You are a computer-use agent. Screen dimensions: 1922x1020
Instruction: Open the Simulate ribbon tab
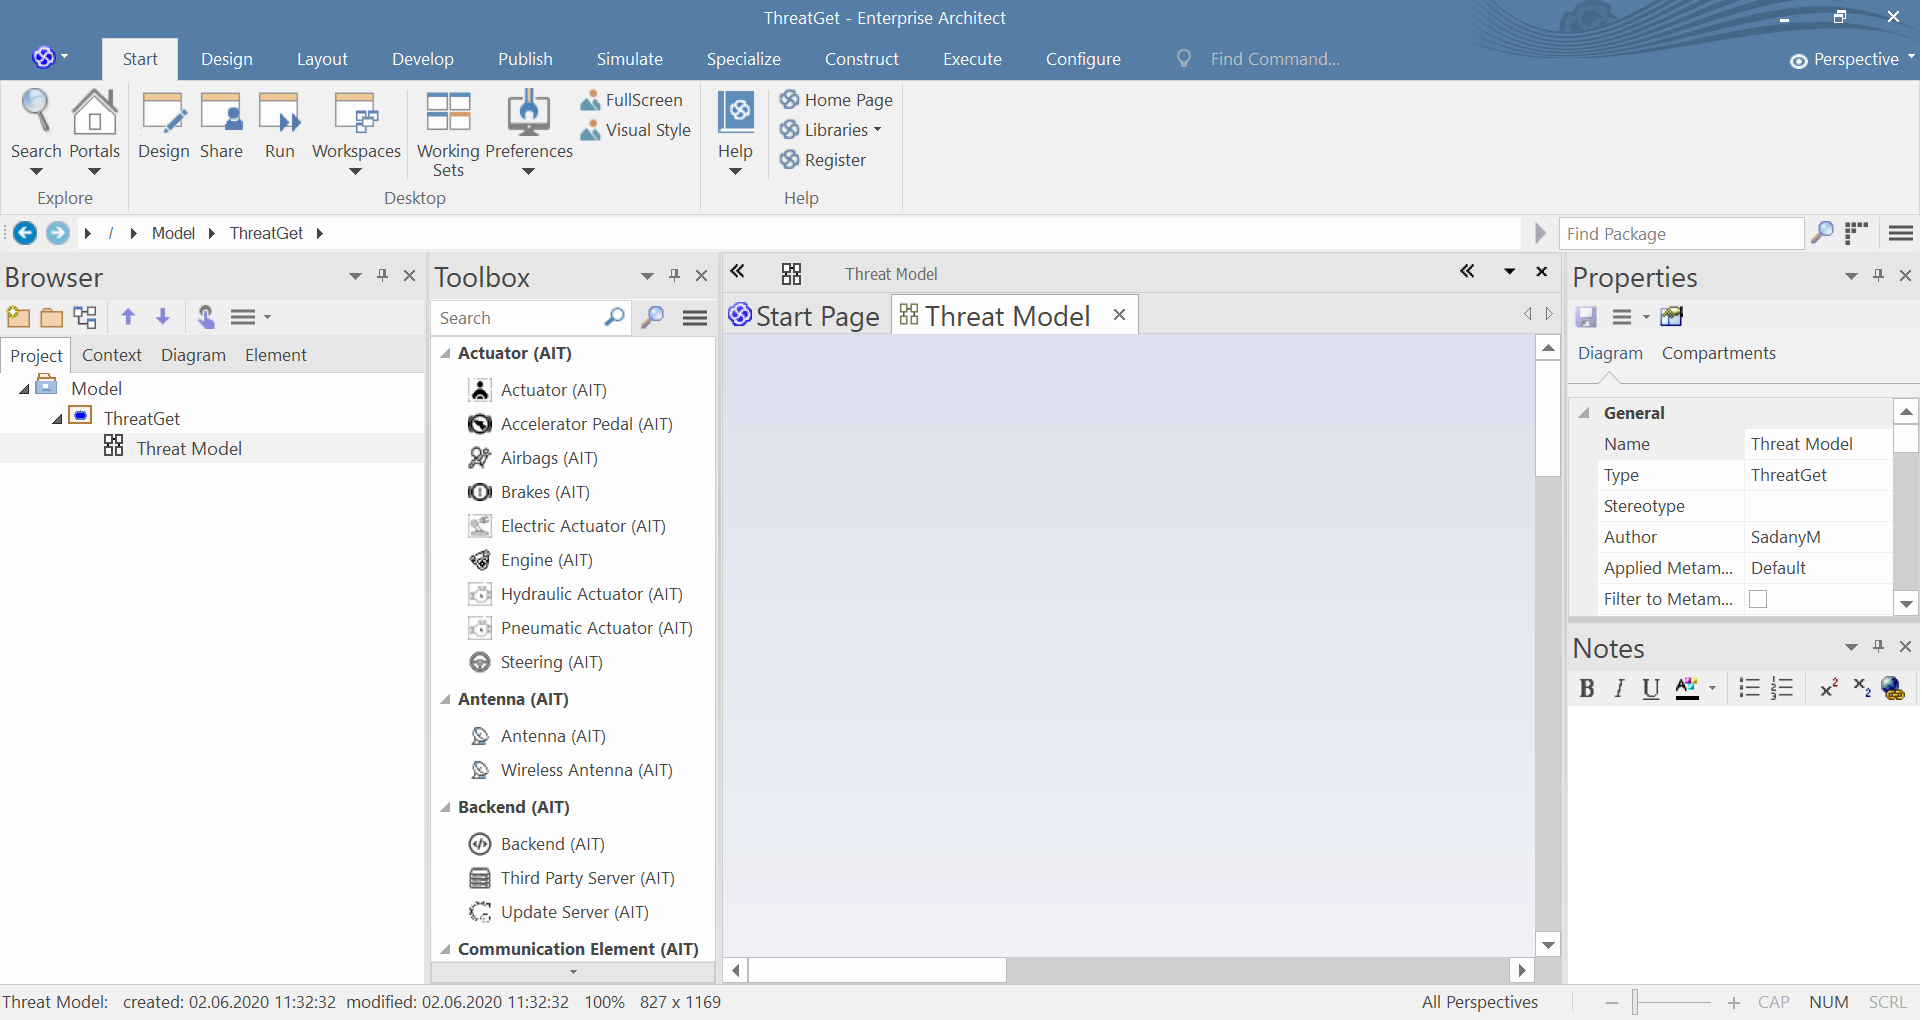[630, 59]
